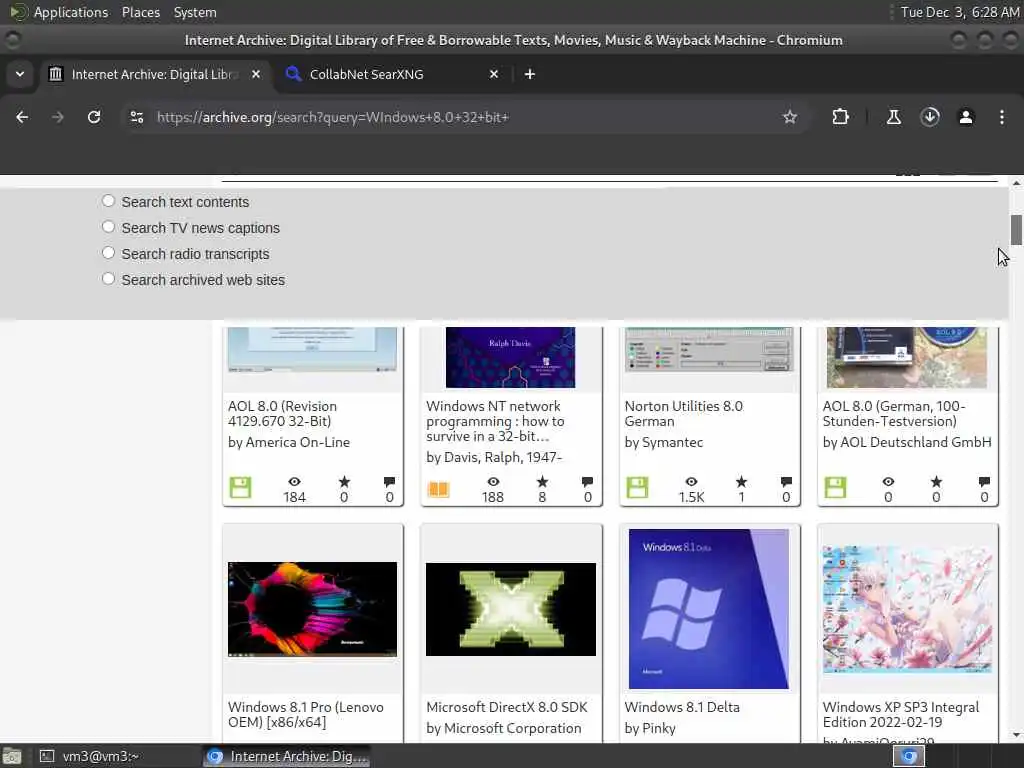Click author text 'by Symantec'
The height and width of the screenshot is (768, 1024).
point(664,442)
